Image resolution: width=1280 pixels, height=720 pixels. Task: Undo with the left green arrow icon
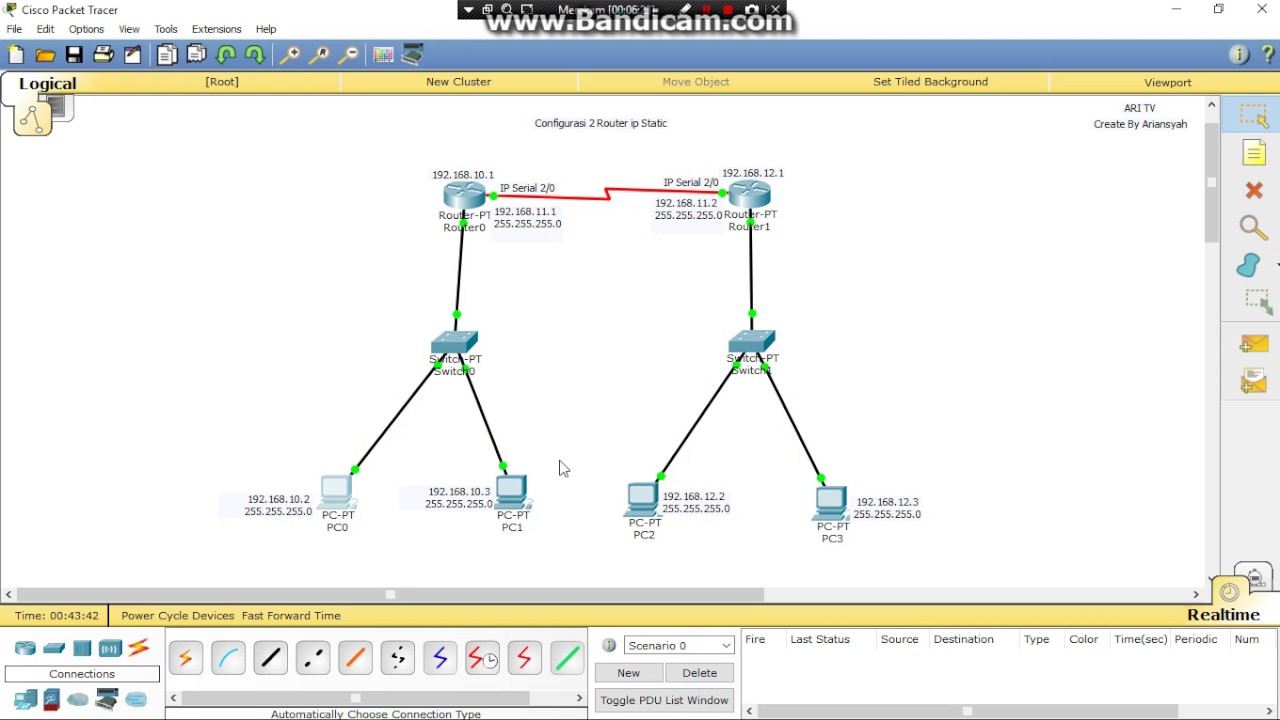tap(226, 55)
